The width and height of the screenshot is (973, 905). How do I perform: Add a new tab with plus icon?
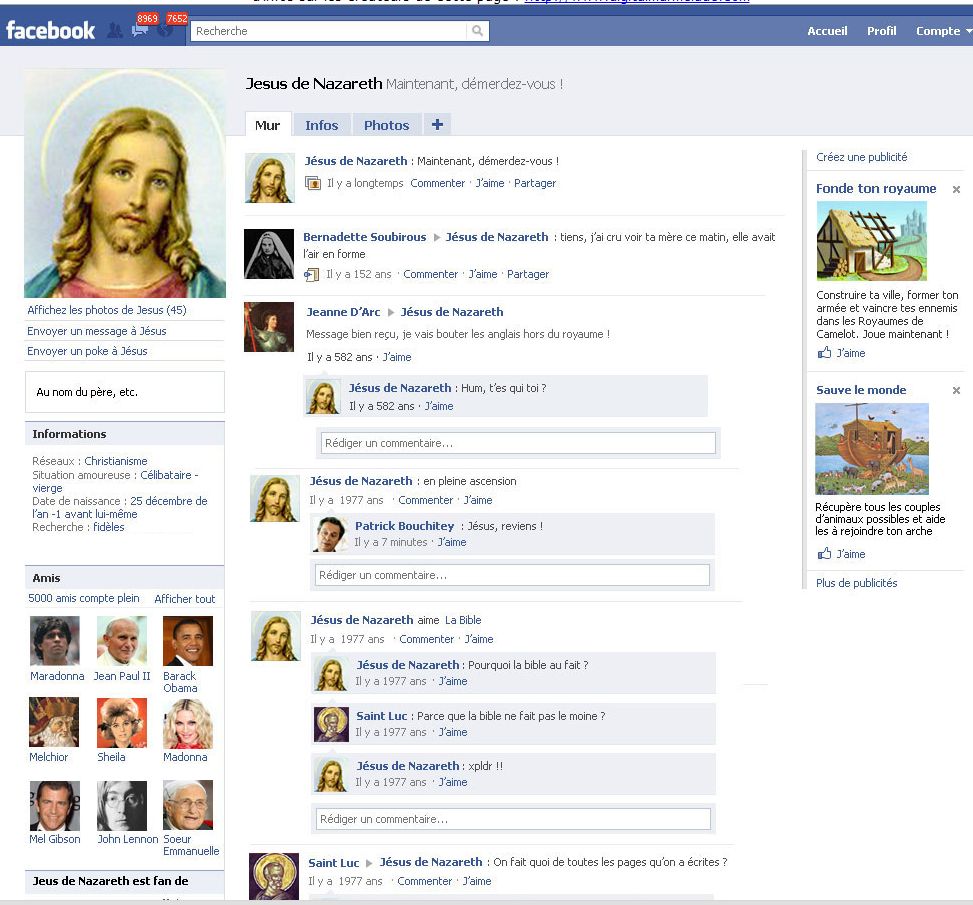(x=437, y=124)
